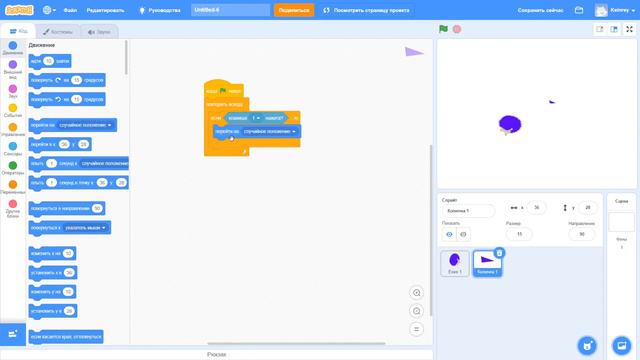Screen dimensions: 640x360
Task: Select the Другие блоки category
Action: (13, 208)
